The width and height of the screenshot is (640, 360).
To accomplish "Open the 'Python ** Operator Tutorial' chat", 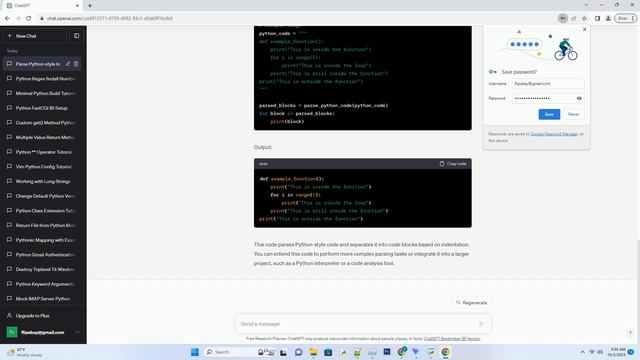I will pos(42,152).
